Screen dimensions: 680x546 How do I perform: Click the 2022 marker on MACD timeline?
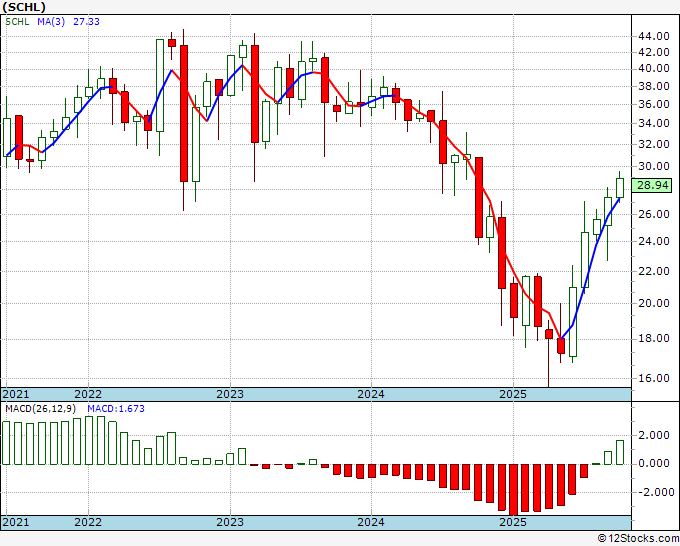point(88,522)
